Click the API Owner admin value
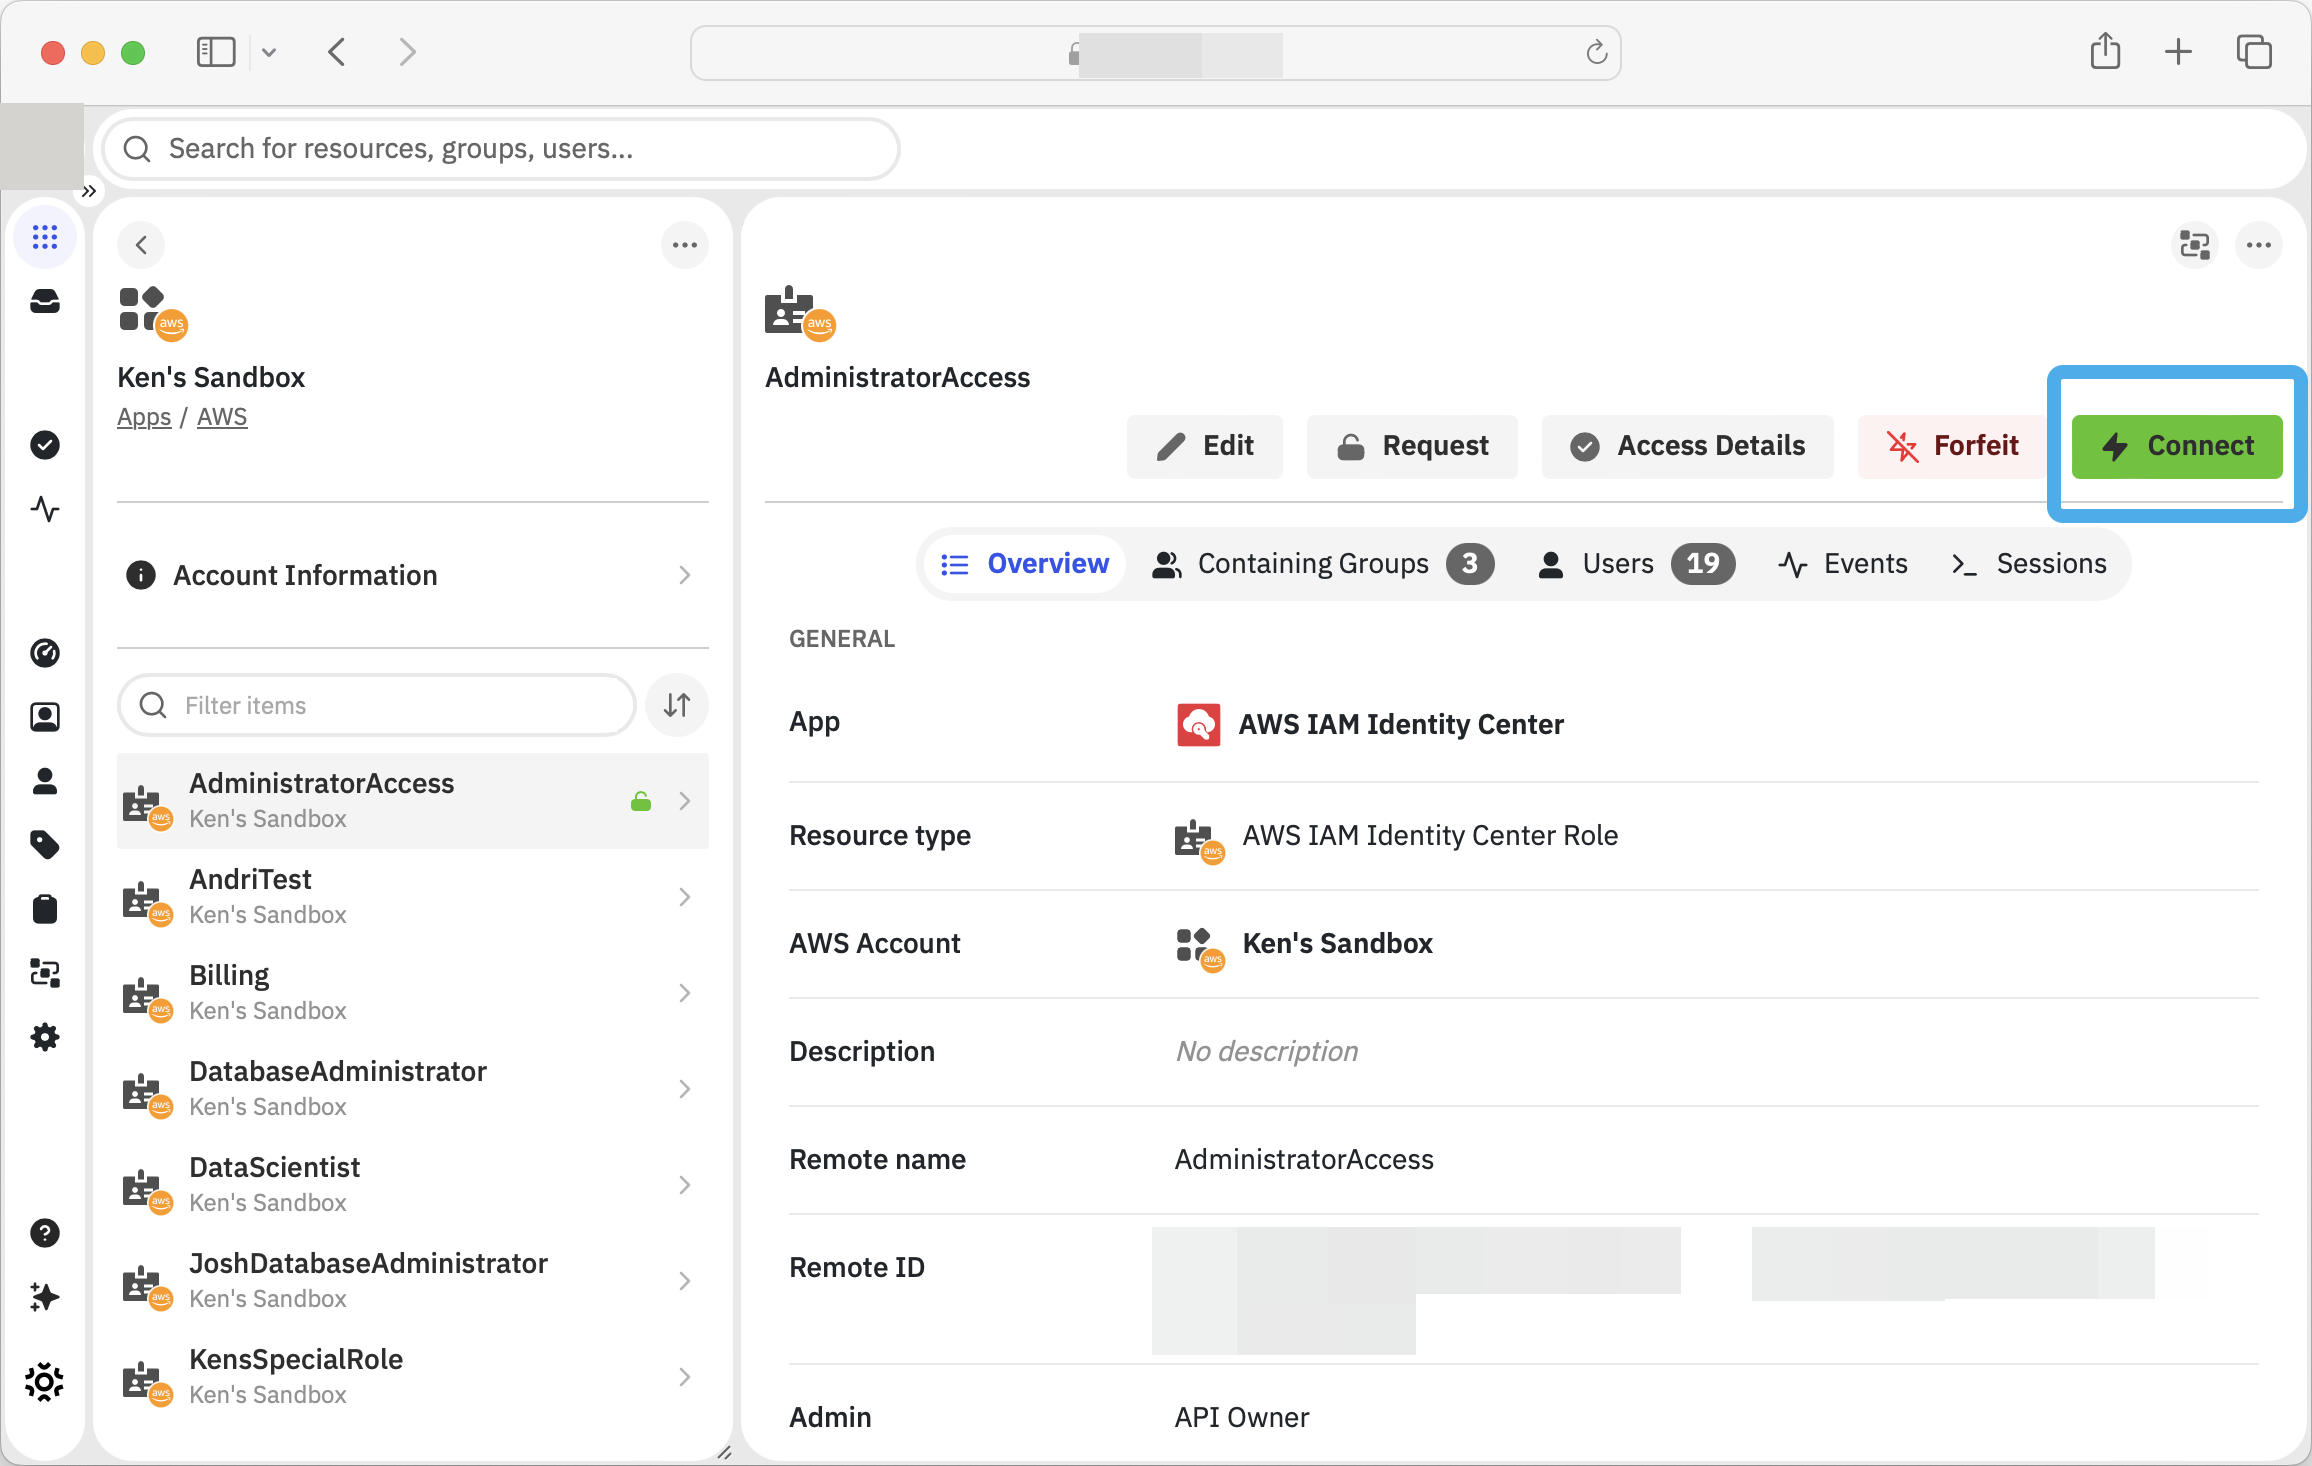This screenshot has height=1466, width=2312. pos(1242,1417)
